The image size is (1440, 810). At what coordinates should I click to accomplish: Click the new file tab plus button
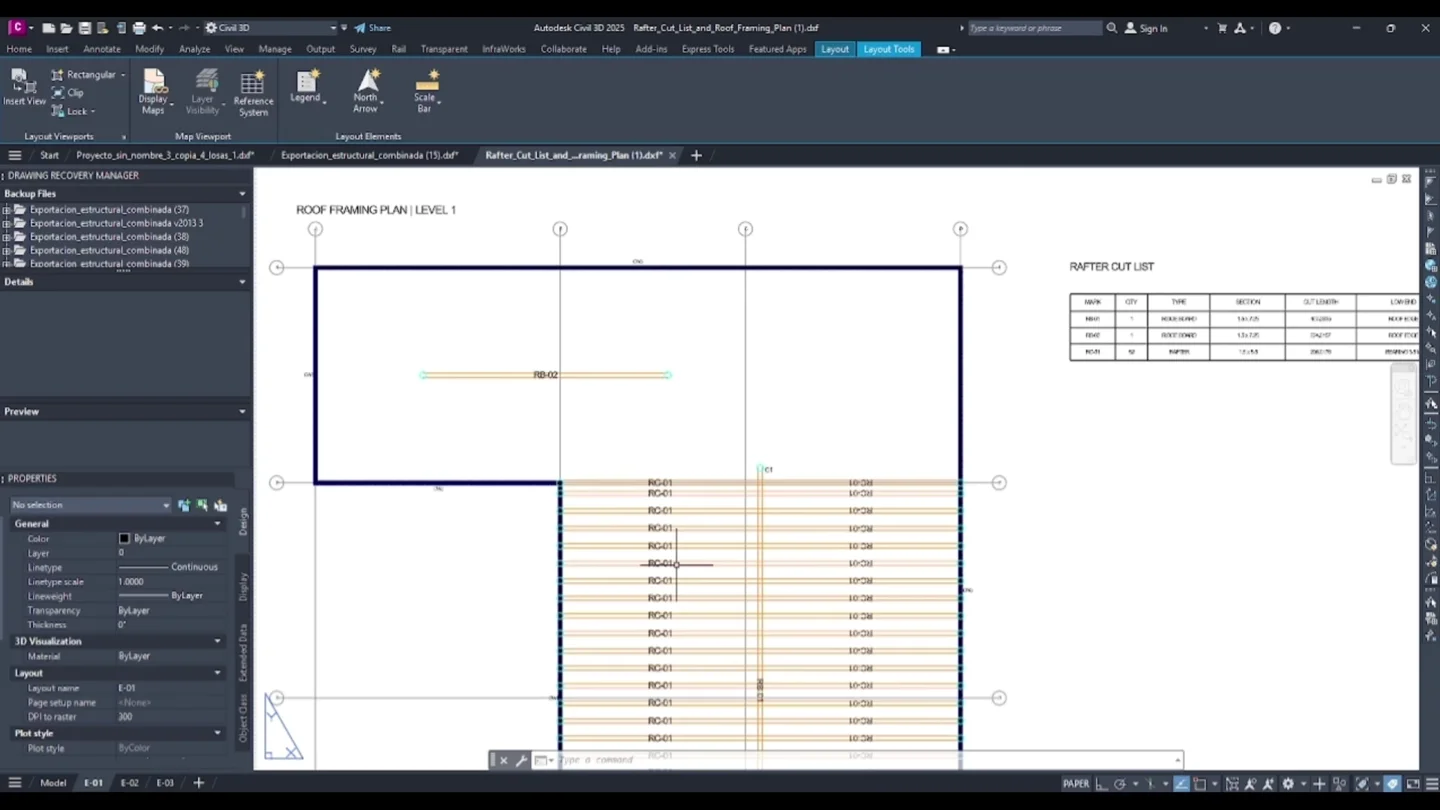696,155
